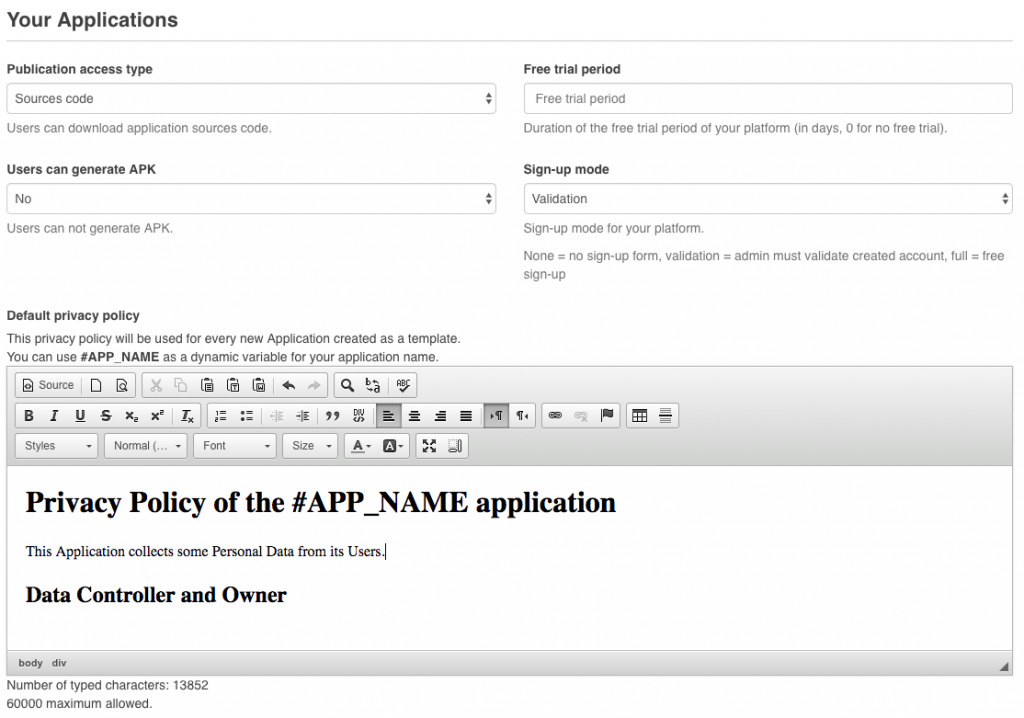Click the Free trial period field
This screenshot has height=718, width=1024.
coord(768,99)
